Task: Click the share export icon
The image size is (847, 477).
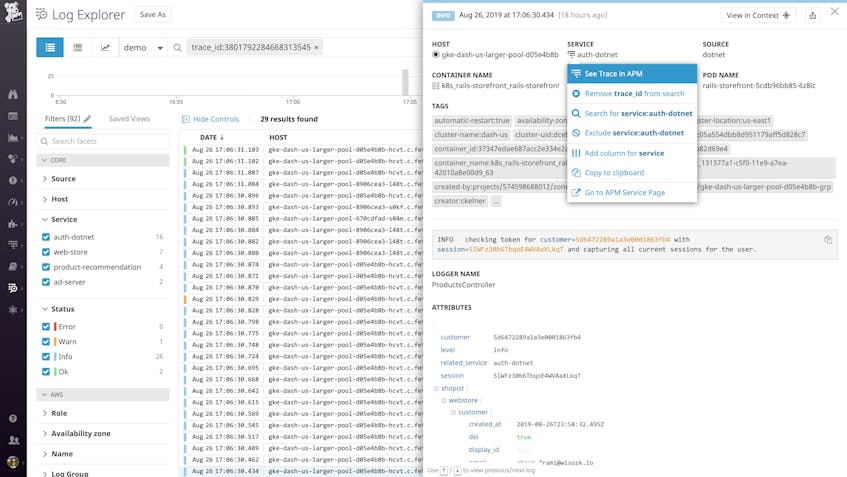Action: [812, 15]
